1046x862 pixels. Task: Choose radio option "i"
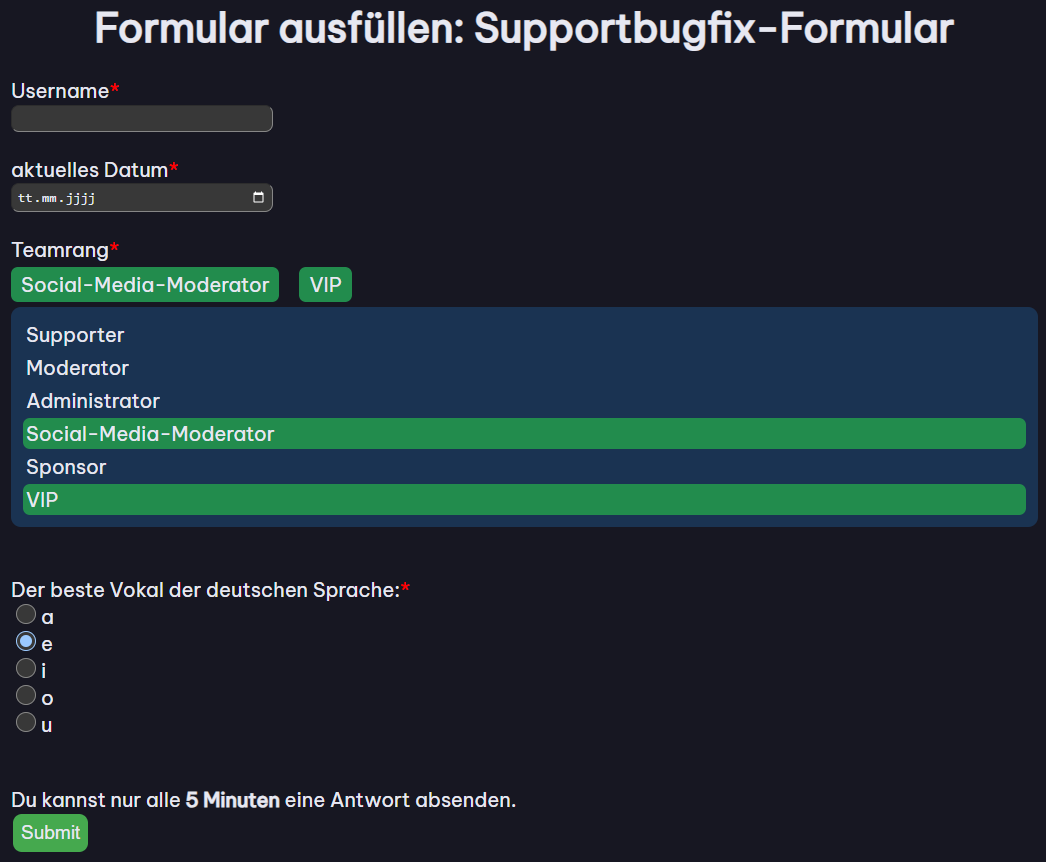26,668
